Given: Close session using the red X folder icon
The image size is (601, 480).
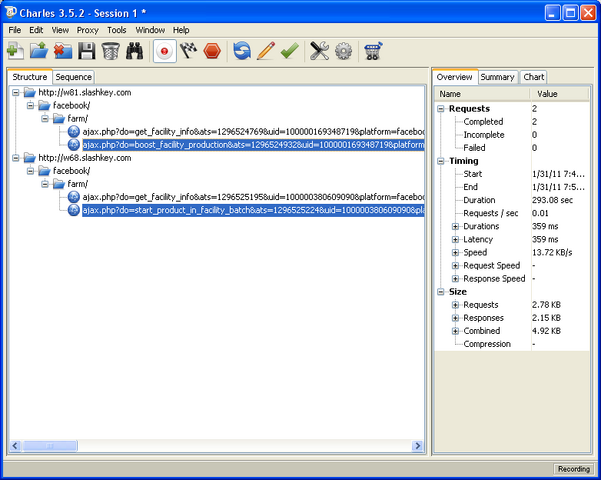Looking at the screenshot, I should [63, 51].
